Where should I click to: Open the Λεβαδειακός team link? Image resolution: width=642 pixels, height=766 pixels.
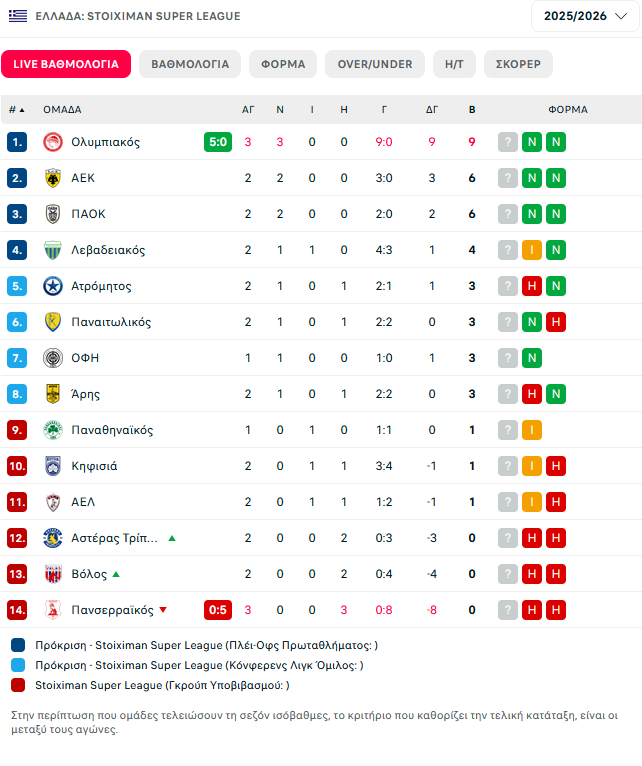pos(108,250)
